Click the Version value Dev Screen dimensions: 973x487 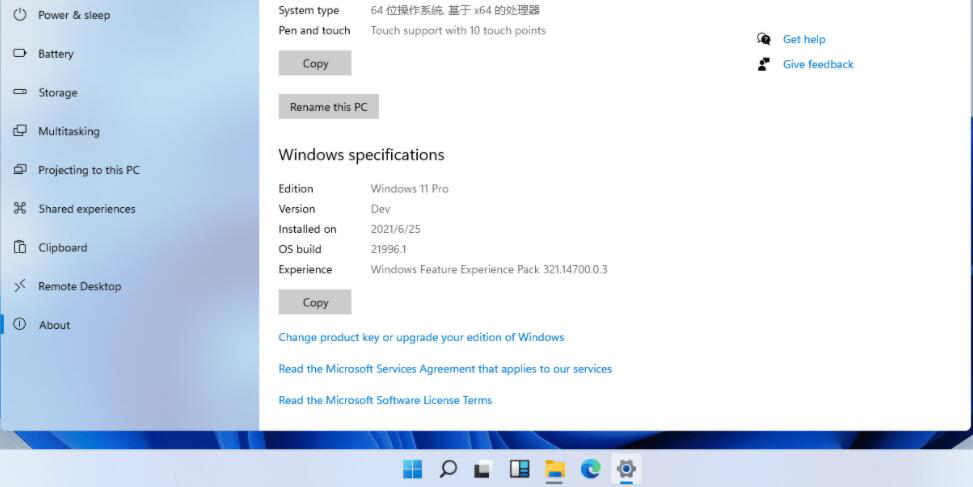coord(380,209)
